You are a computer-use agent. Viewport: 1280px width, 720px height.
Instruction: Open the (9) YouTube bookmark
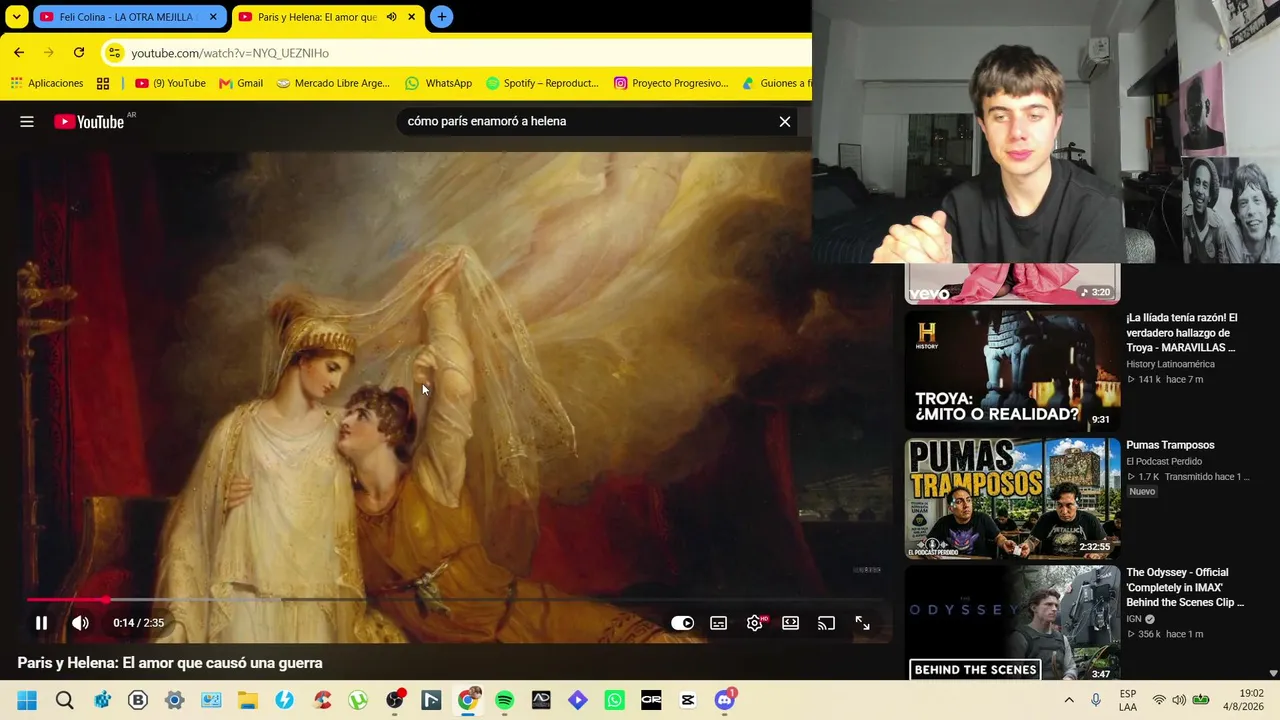170,83
